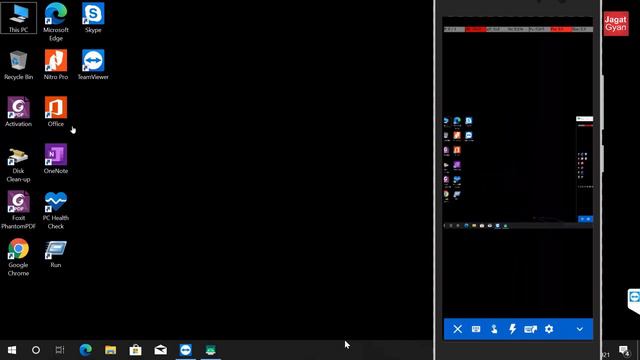This screenshot has width=640, height=360.
Task: Select the Run desktop shortcut
Action: tap(56, 253)
